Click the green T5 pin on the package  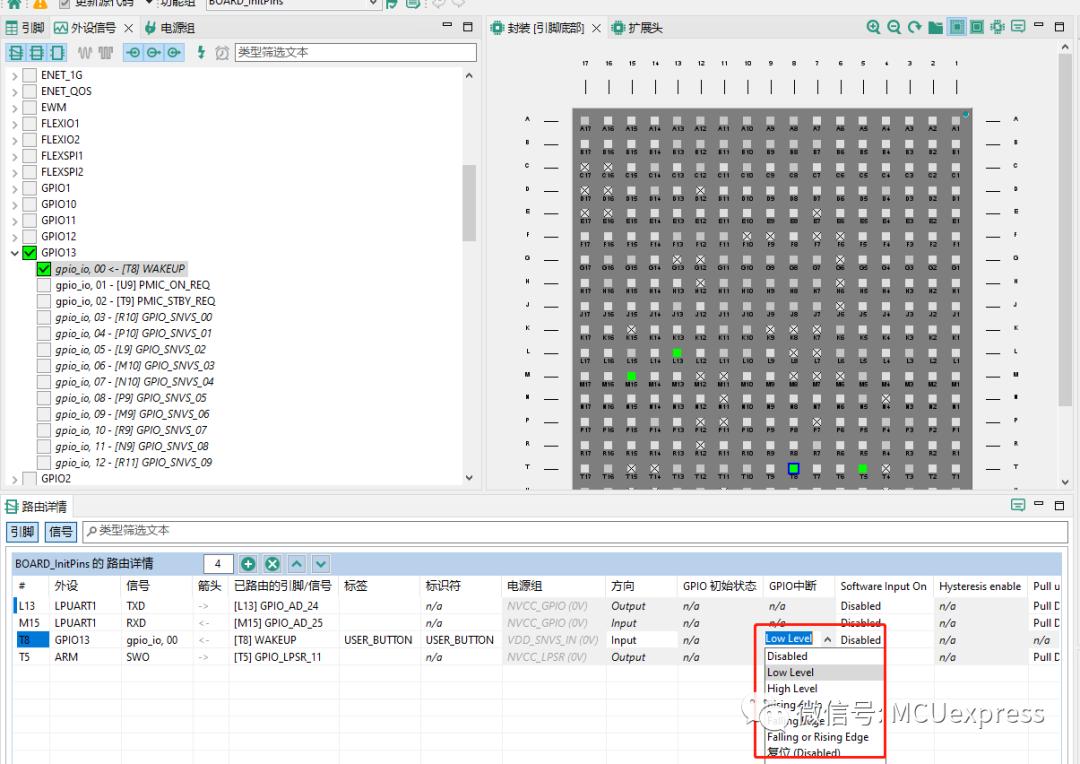pos(862,468)
